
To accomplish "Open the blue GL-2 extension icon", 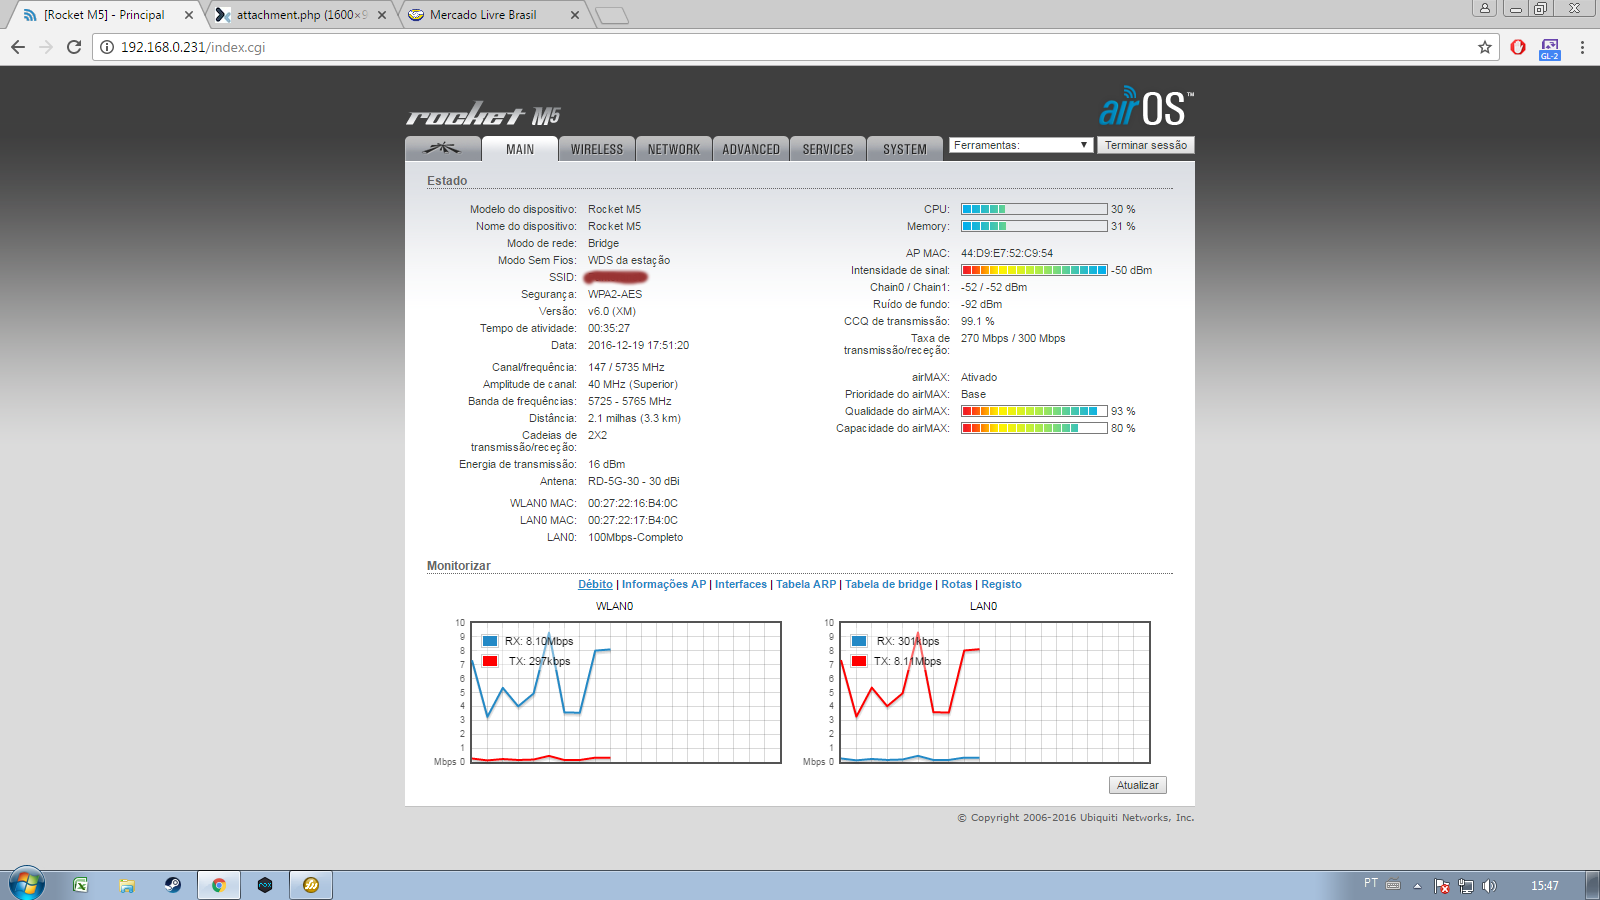I will pyautogui.click(x=1550, y=48).
